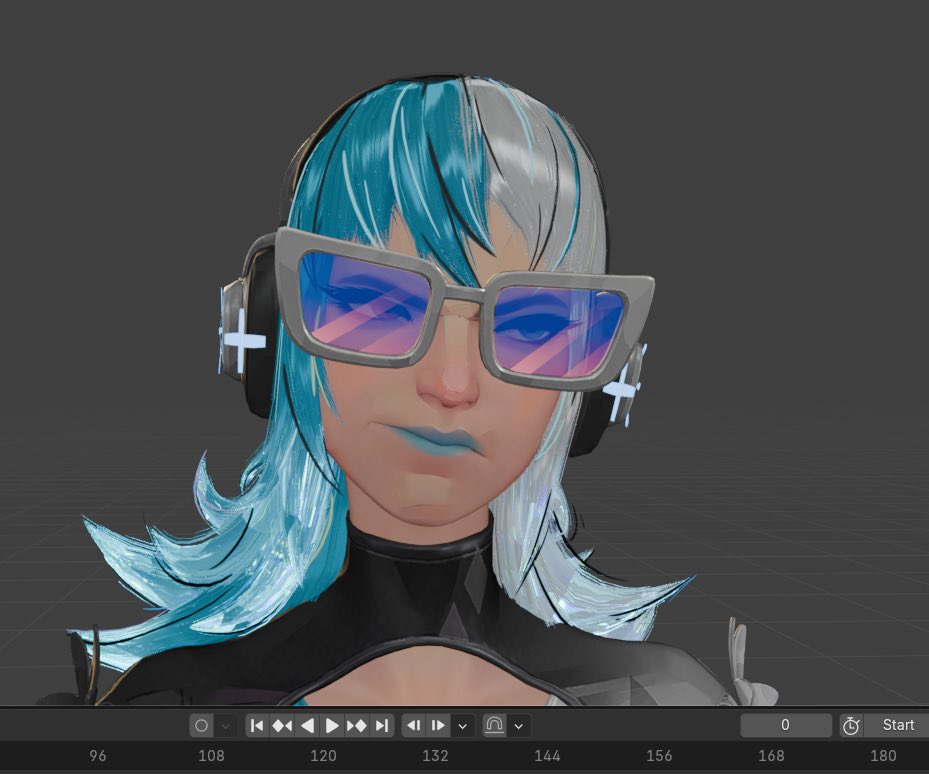This screenshot has height=774, width=929.
Task: Step back one frame
Action: 414,725
